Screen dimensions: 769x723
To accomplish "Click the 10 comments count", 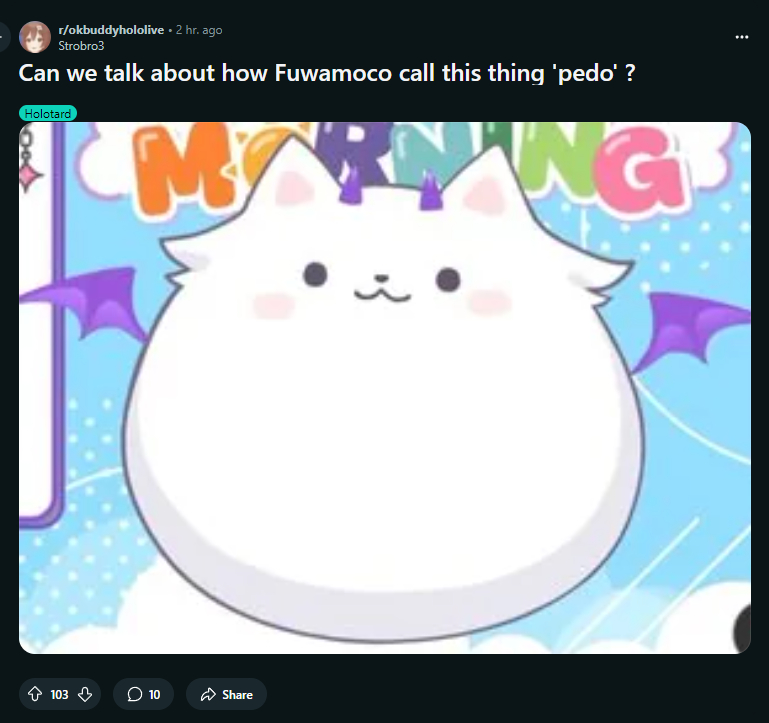I will pos(154,695).
